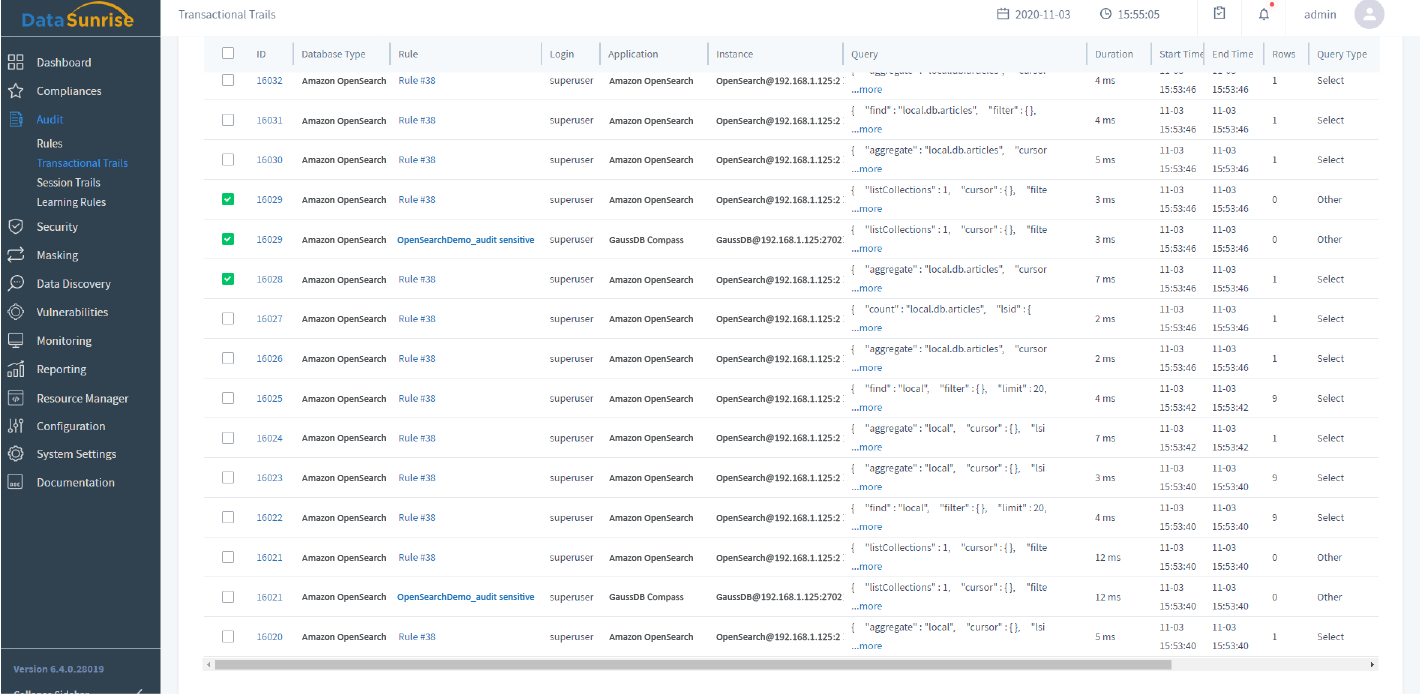
Task: Open transaction ID 16030 link
Action: coord(269,160)
